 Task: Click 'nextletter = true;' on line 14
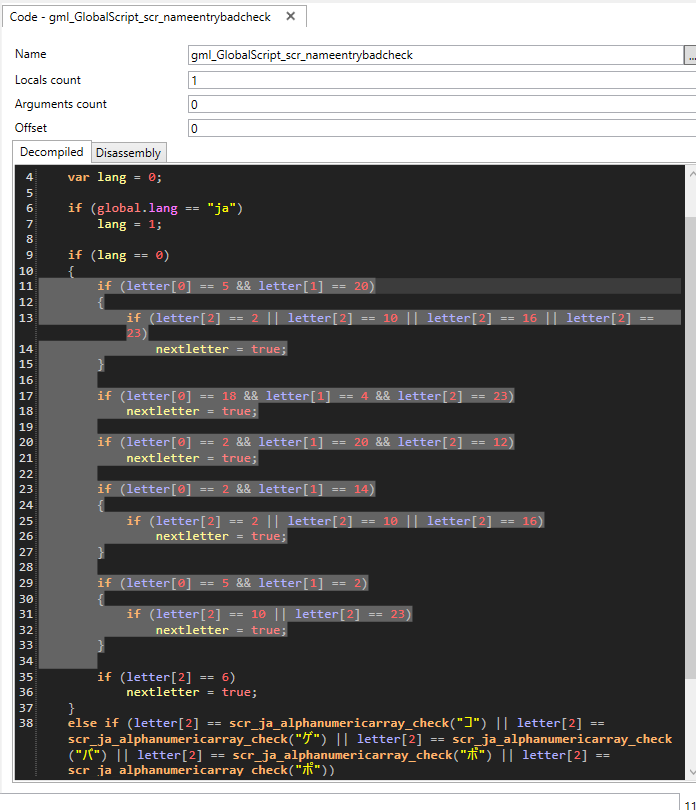coord(221,349)
